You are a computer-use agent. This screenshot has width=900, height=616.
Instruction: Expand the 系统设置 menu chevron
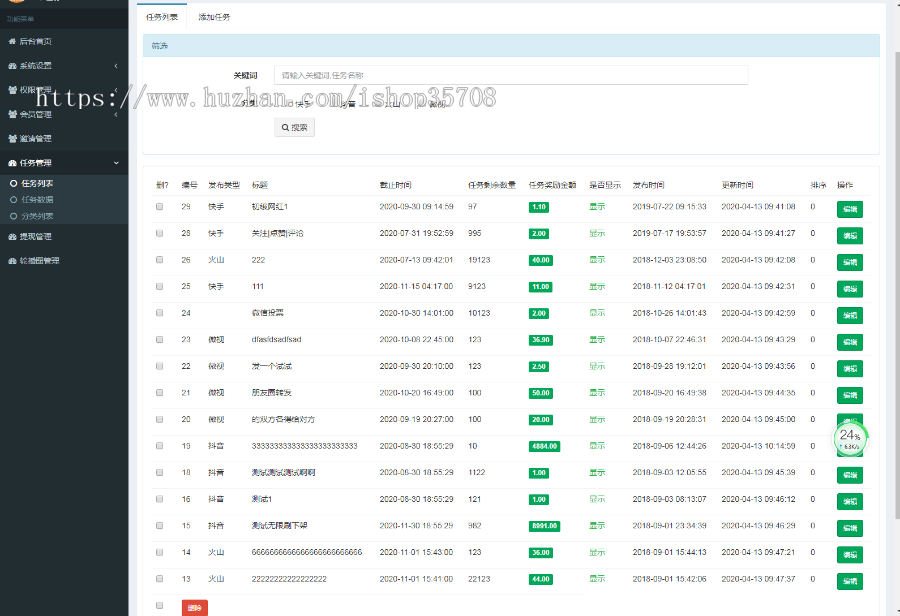click(115, 66)
